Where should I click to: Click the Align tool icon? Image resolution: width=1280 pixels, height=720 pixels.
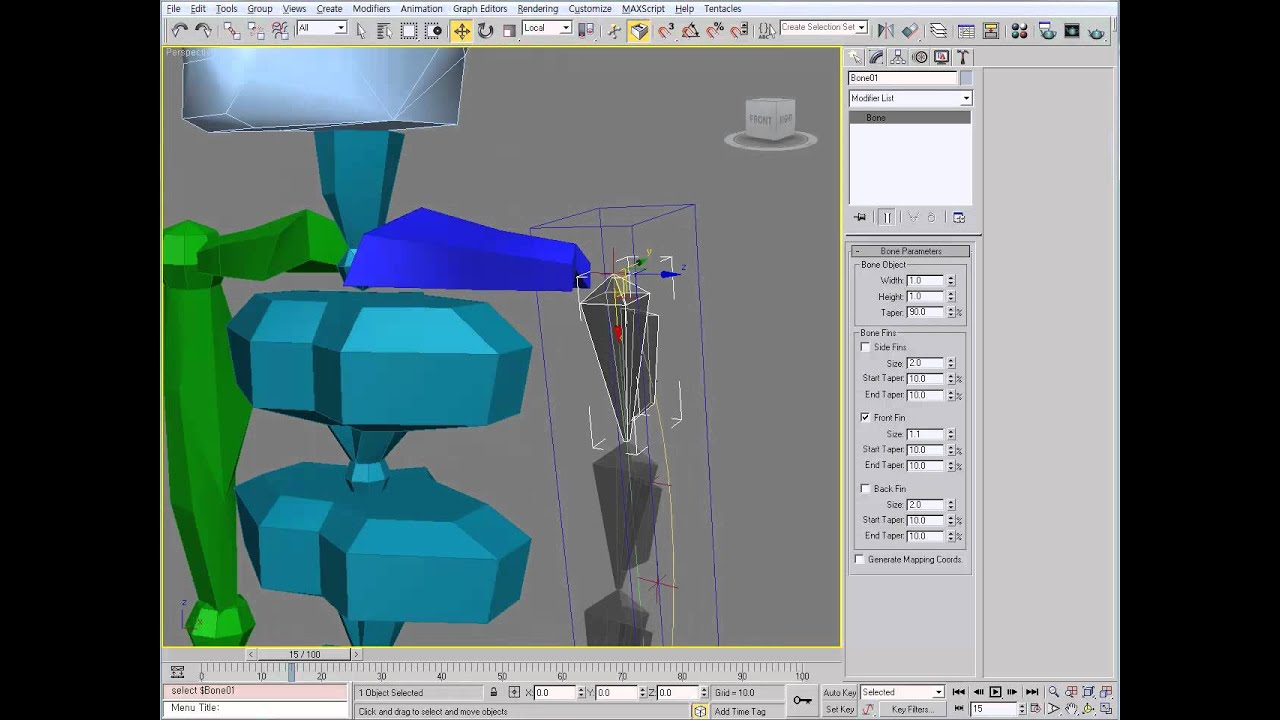coord(910,31)
